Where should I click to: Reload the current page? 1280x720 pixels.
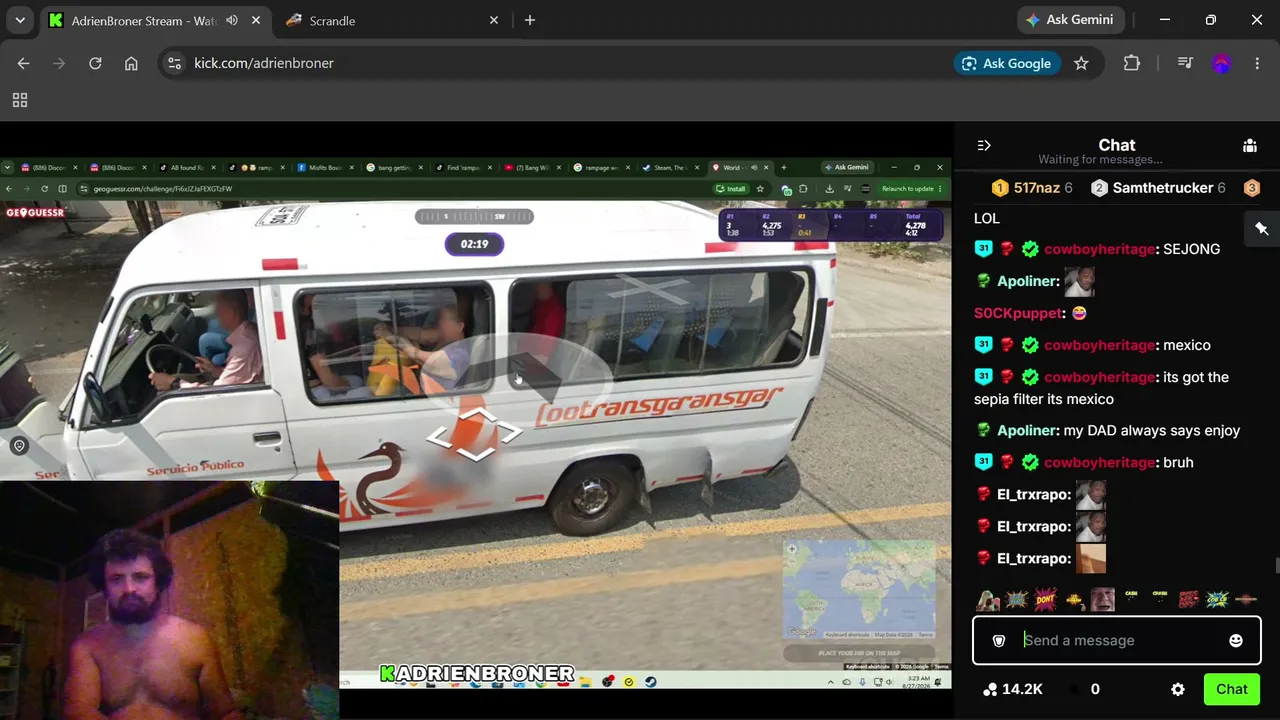95,63
